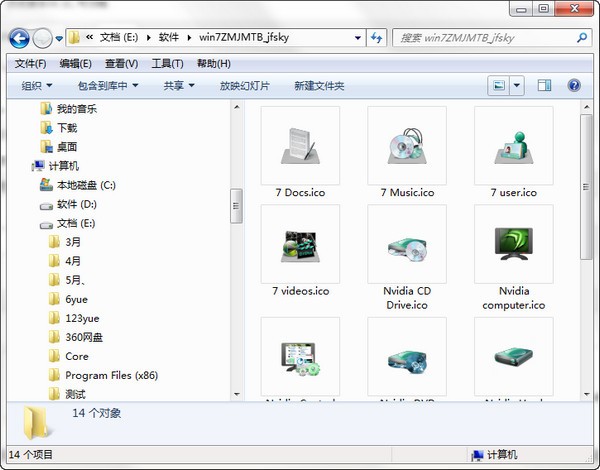Open the recent pages dropdown arrow
The width and height of the screenshot is (600, 470).
point(59,38)
